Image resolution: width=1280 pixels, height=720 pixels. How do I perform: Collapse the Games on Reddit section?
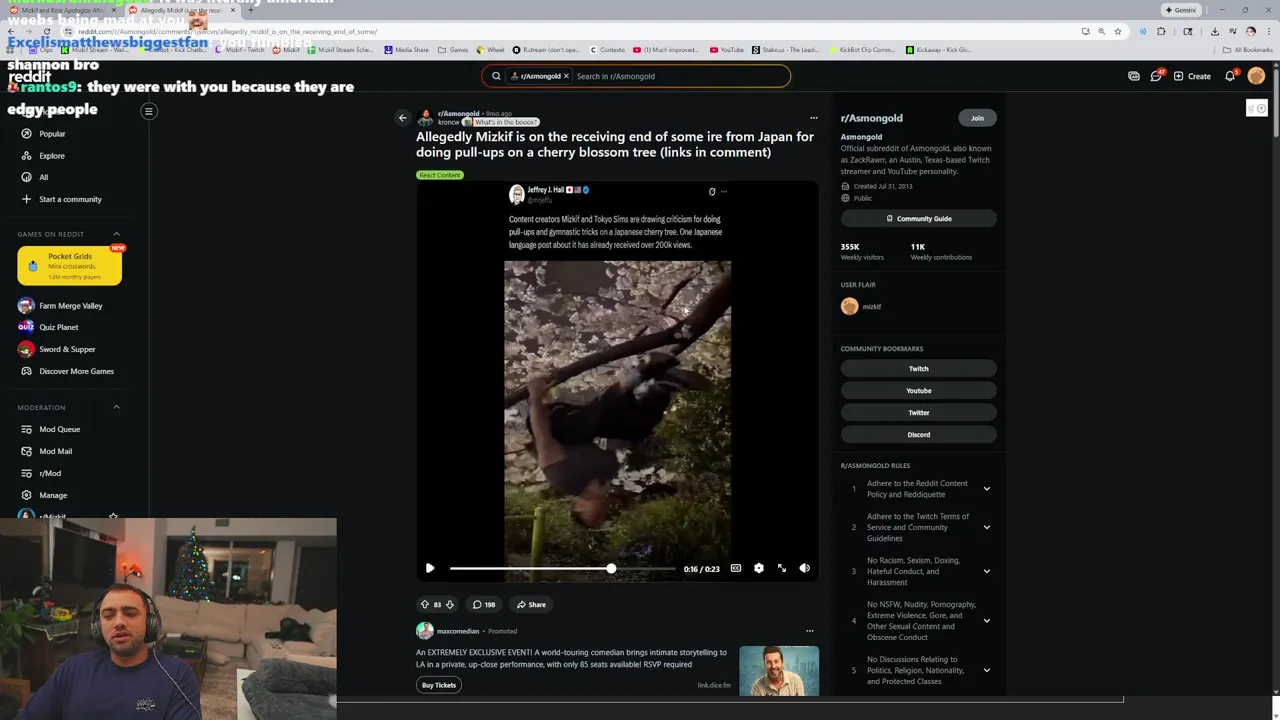point(116,234)
